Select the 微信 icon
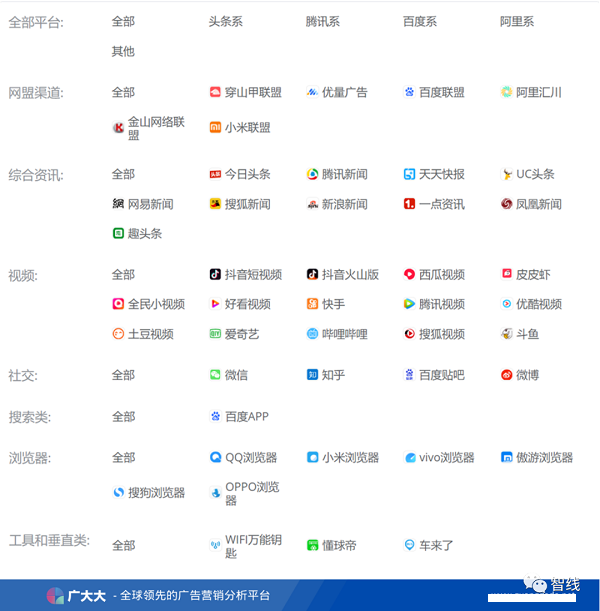Screen dimensions: 600x611 [215, 375]
